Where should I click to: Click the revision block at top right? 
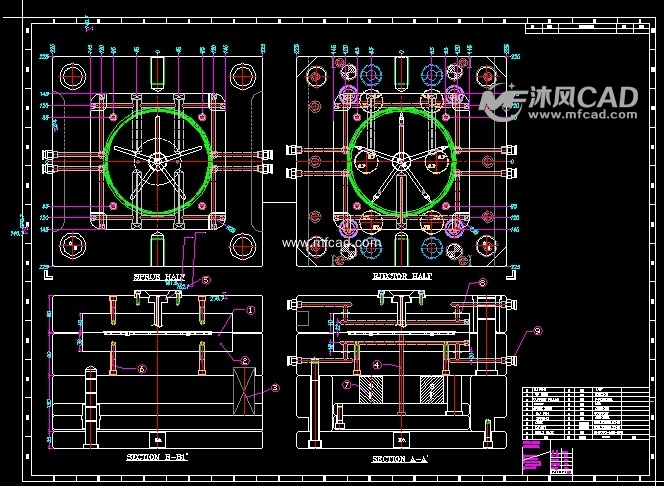[x=587, y=28]
